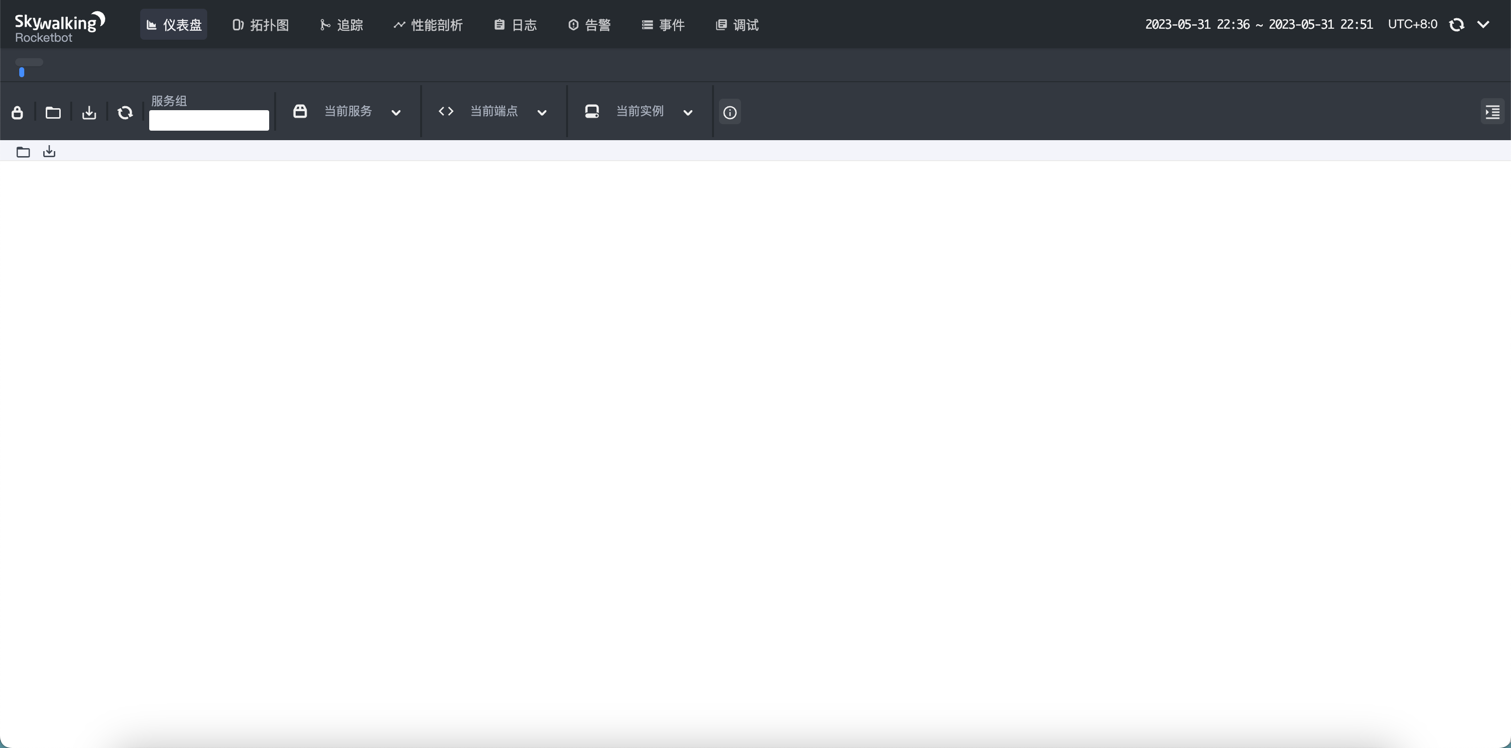Click the import folder icon in dark toolbar
This screenshot has width=1511, height=748.
coord(53,112)
